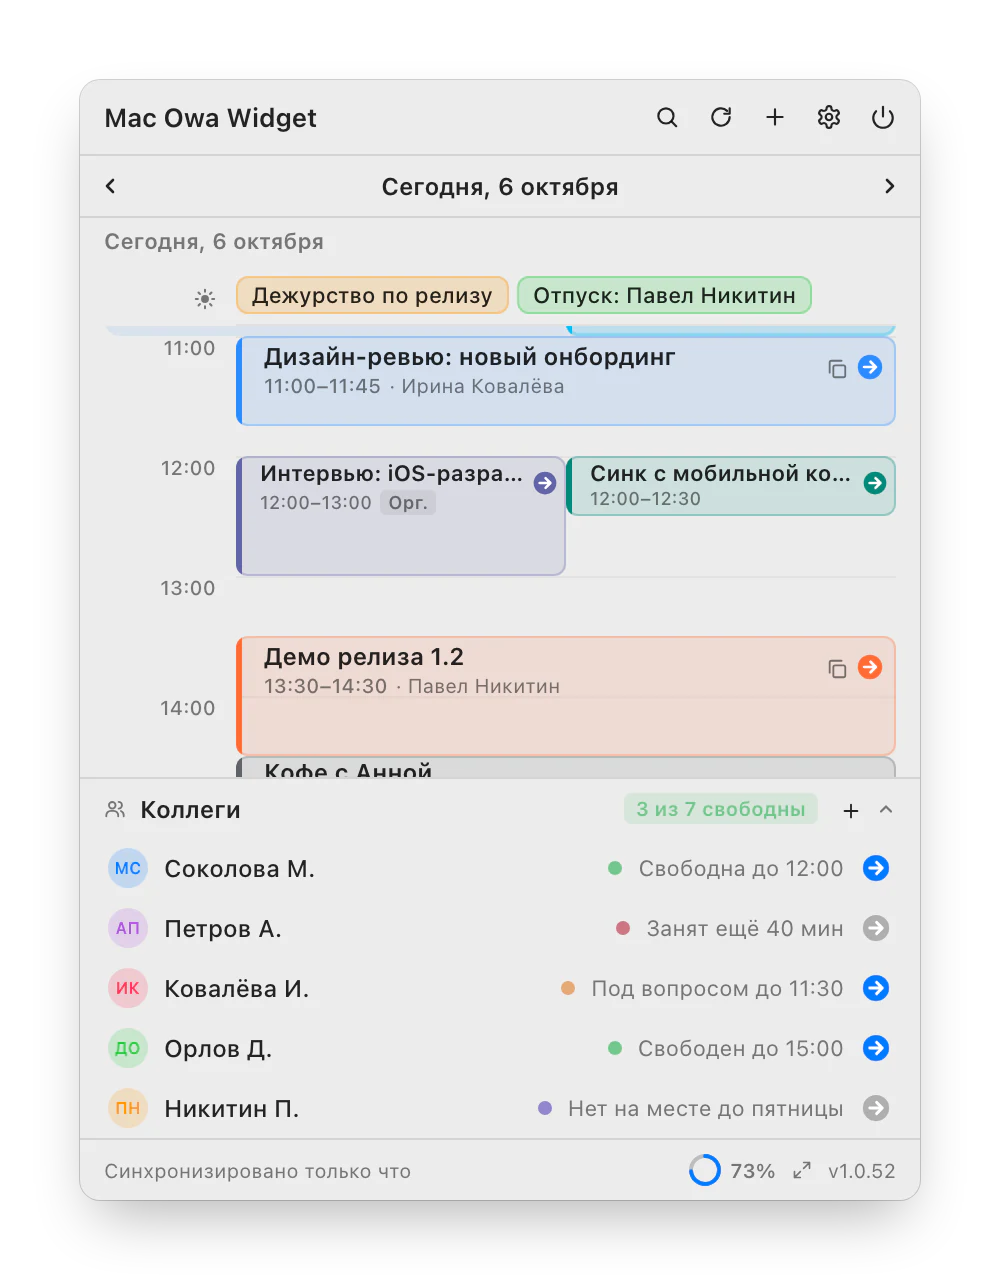The image size is (1000, 1280).
Task: Open Орлов Д. arrow button
Action: click(x=876, y=1048)
